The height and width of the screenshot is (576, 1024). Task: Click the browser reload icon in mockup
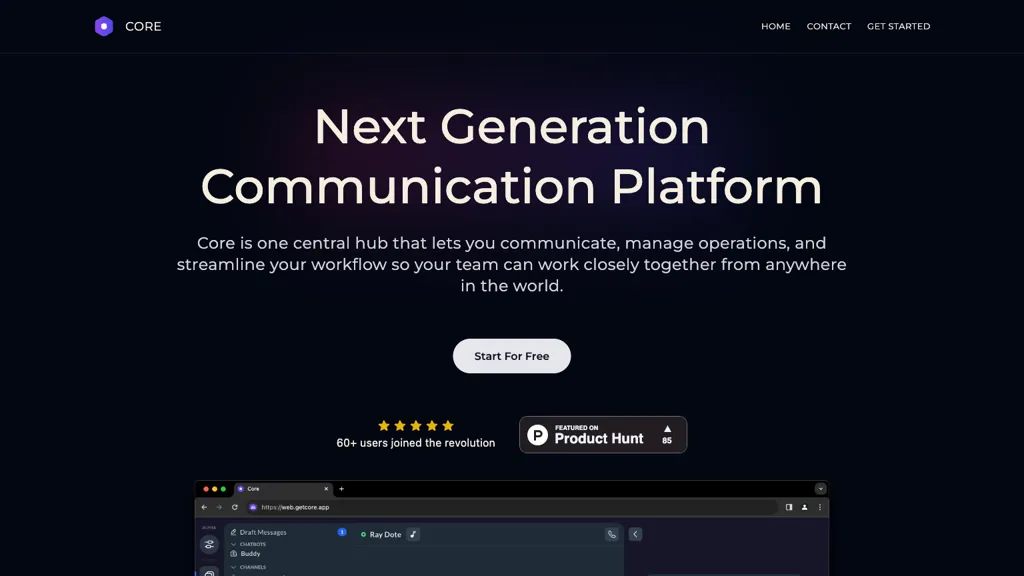235,507
